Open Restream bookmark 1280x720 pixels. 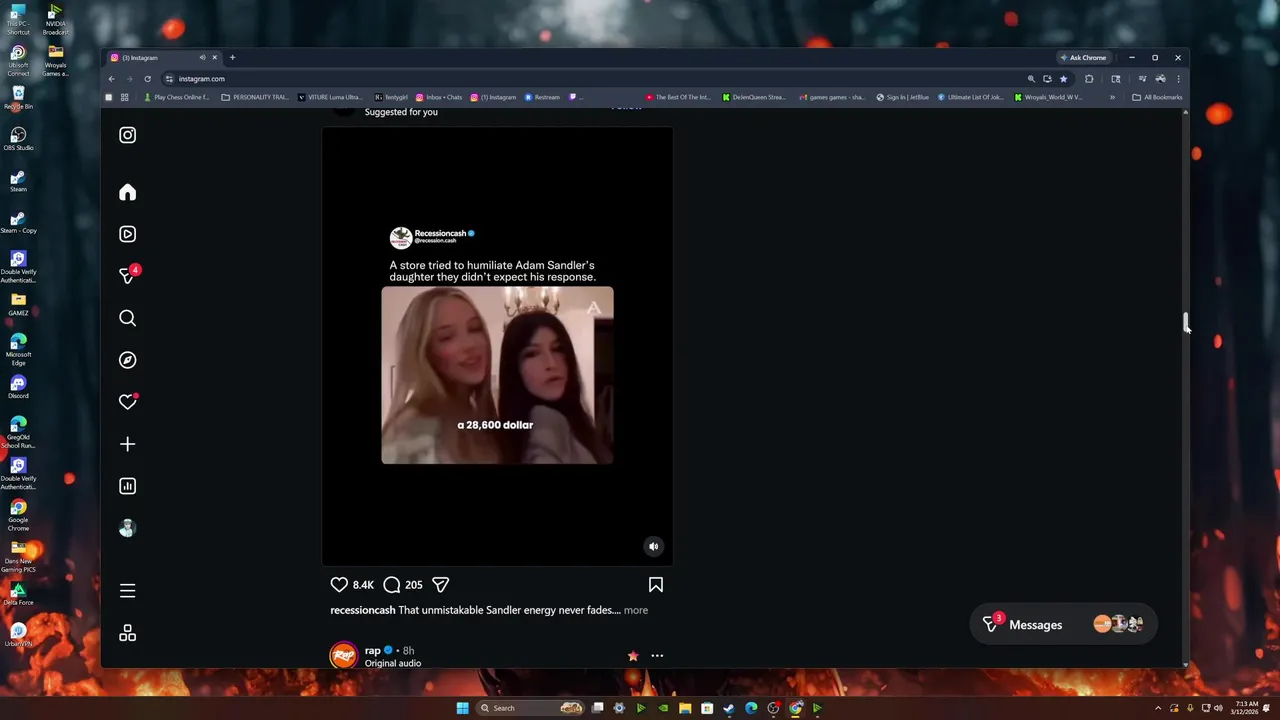point(542,97)
